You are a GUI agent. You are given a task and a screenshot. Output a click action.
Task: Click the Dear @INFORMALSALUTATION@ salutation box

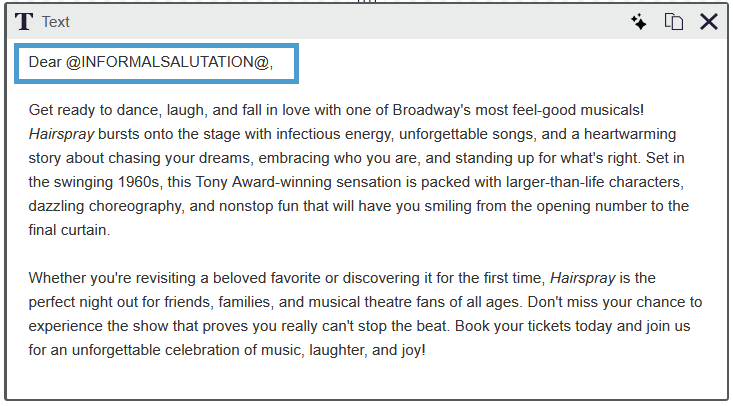point(157,64)
